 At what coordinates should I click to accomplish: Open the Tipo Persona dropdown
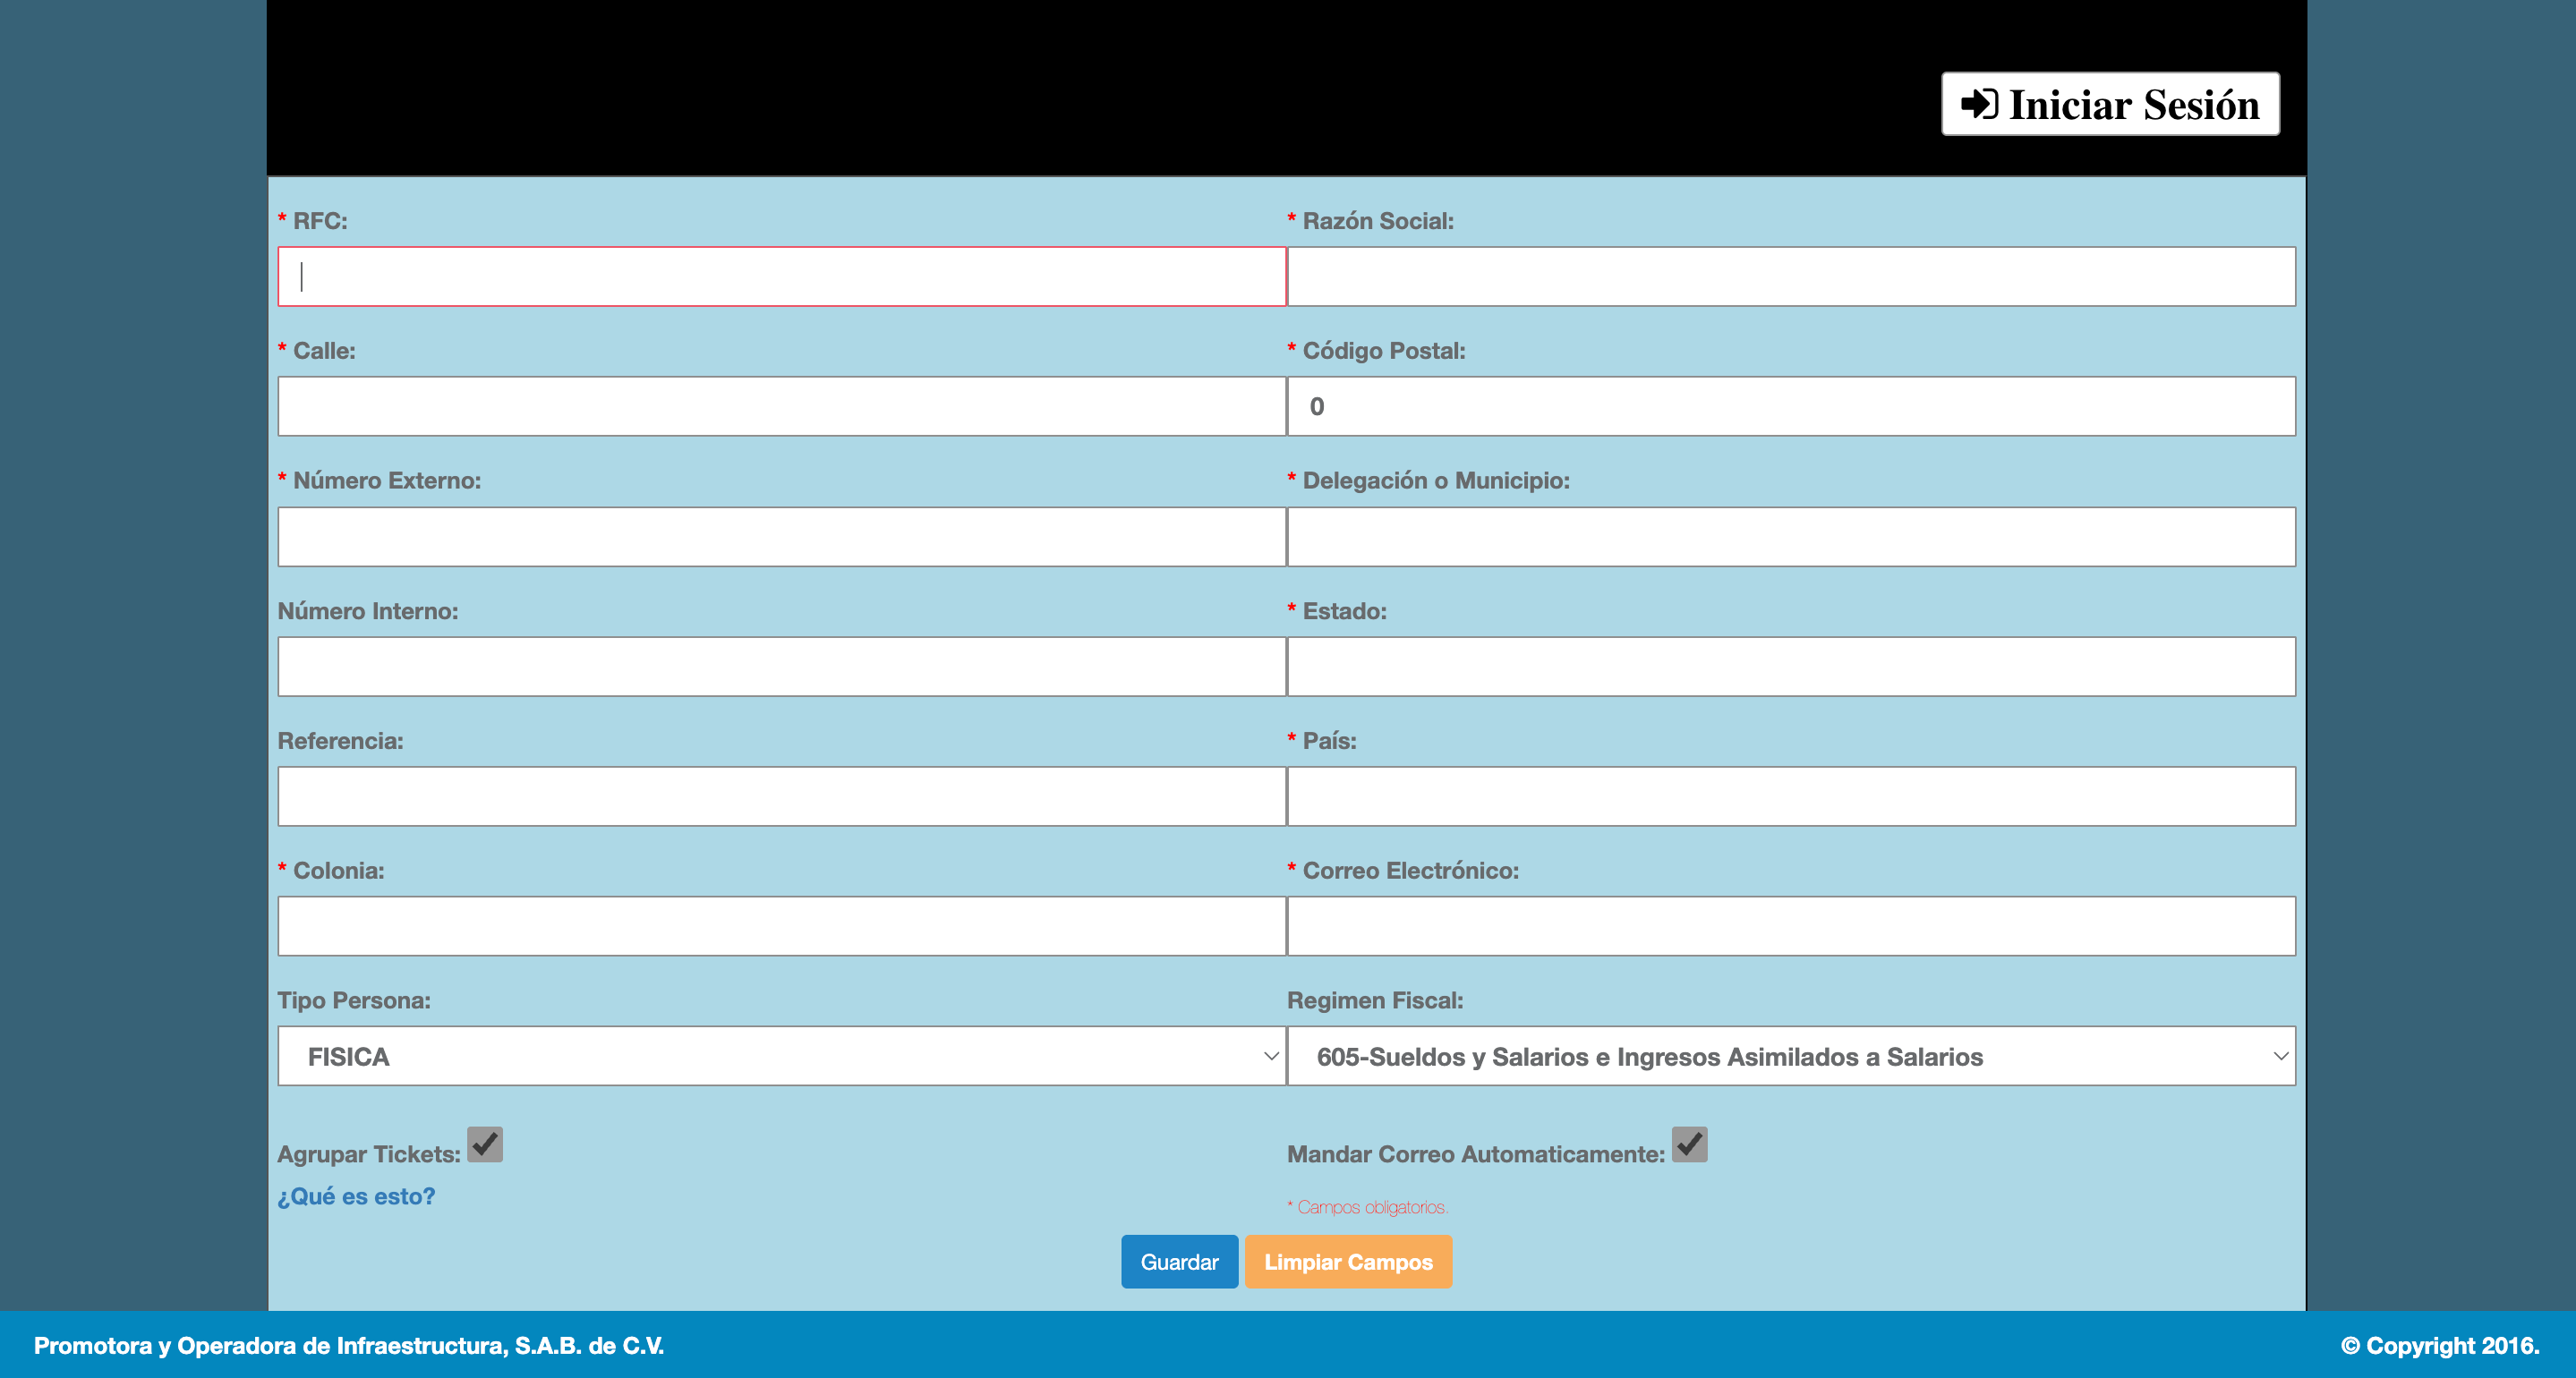point(781,1056)
